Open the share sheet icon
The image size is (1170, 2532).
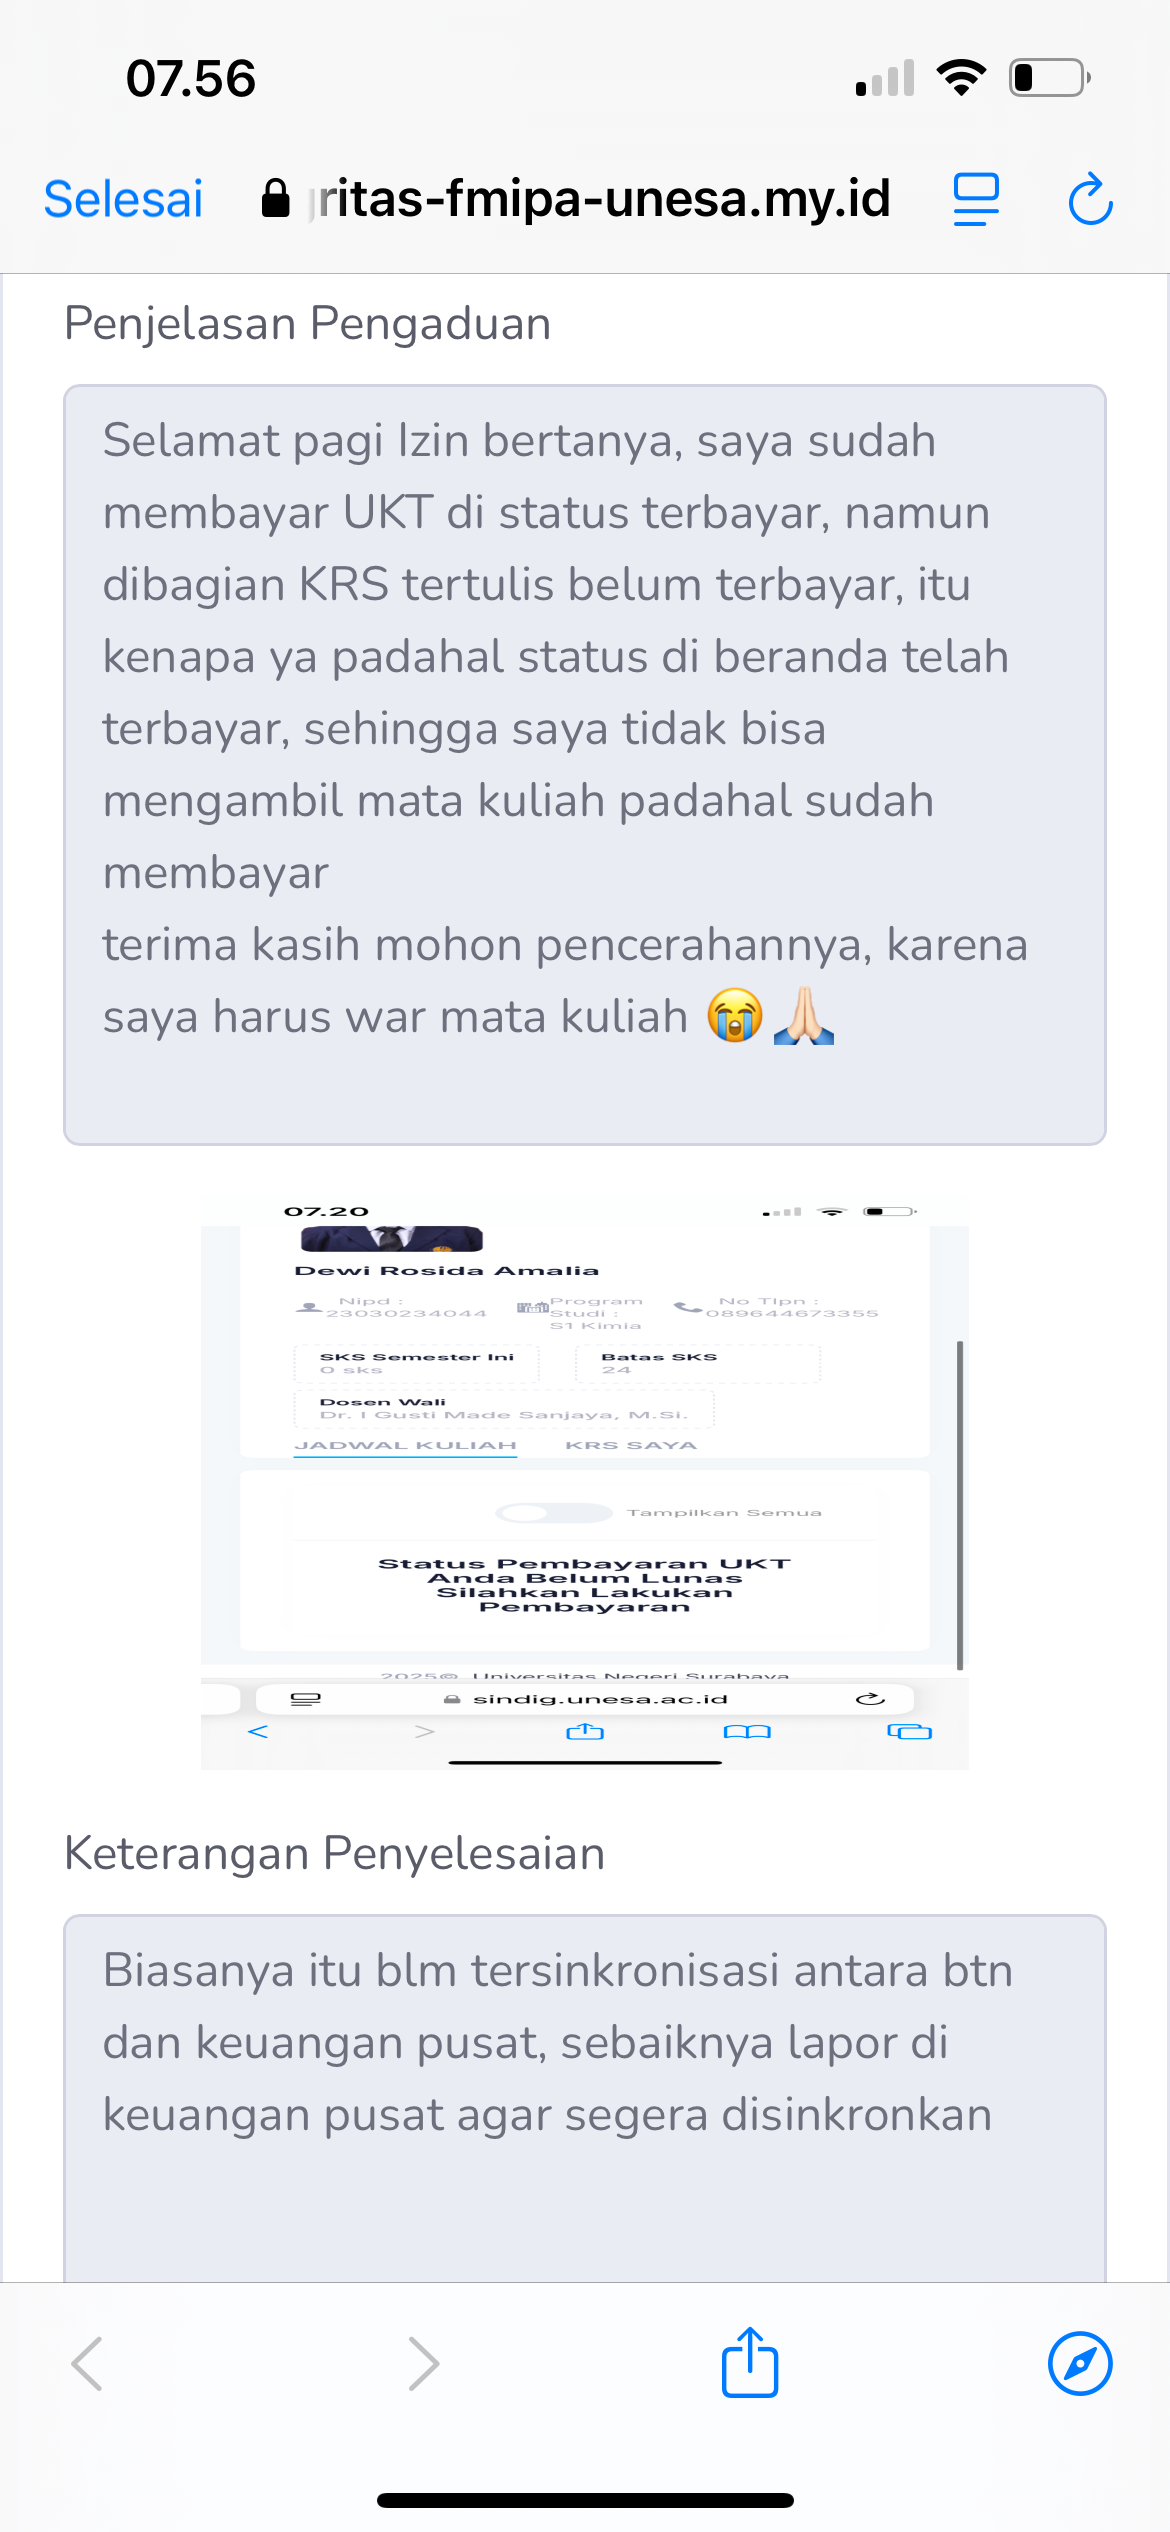click(750, 2362)
